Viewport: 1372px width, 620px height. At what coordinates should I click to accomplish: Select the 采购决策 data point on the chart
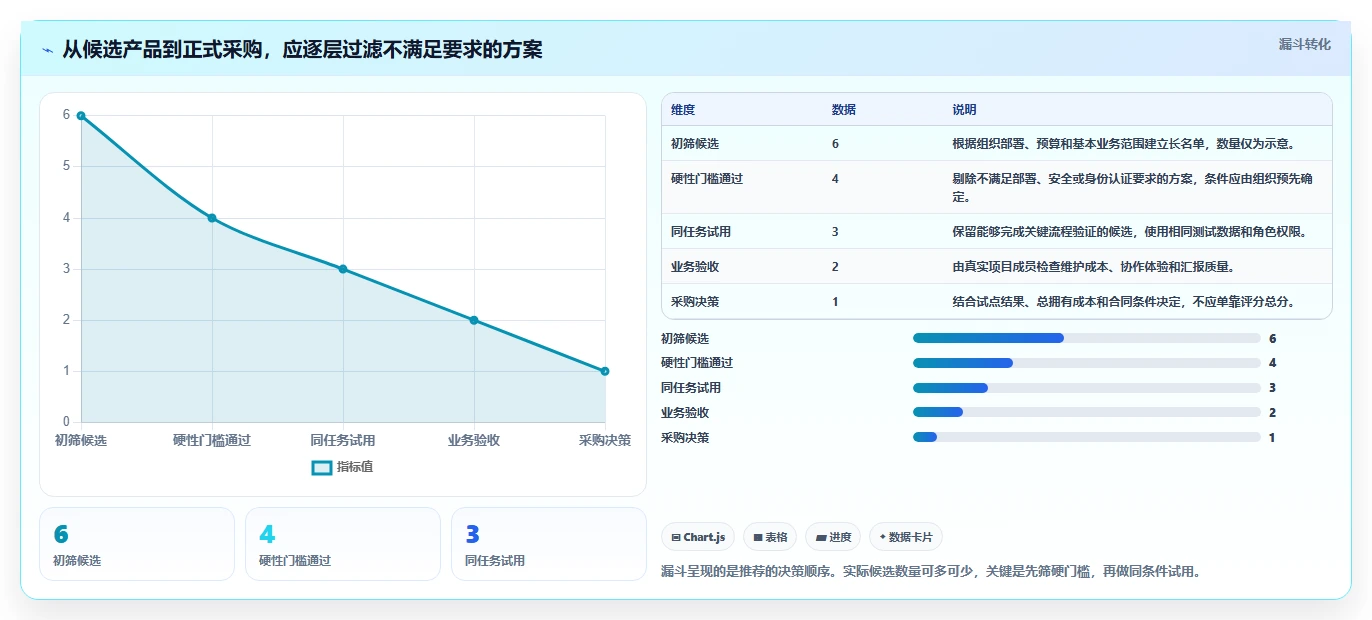[x=605, y=371]
